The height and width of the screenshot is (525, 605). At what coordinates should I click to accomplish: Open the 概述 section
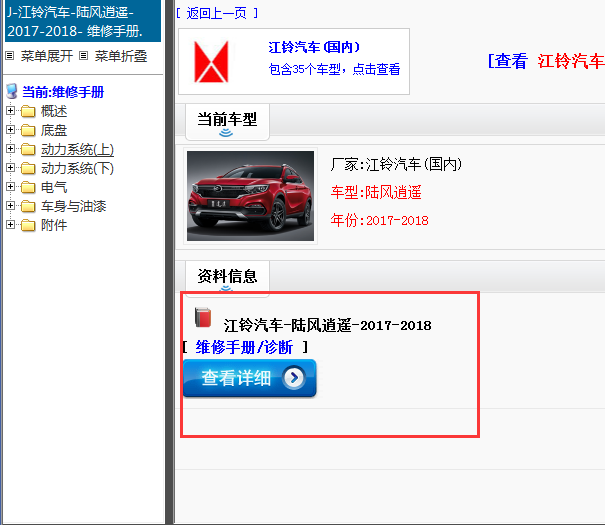click(54, 111)
